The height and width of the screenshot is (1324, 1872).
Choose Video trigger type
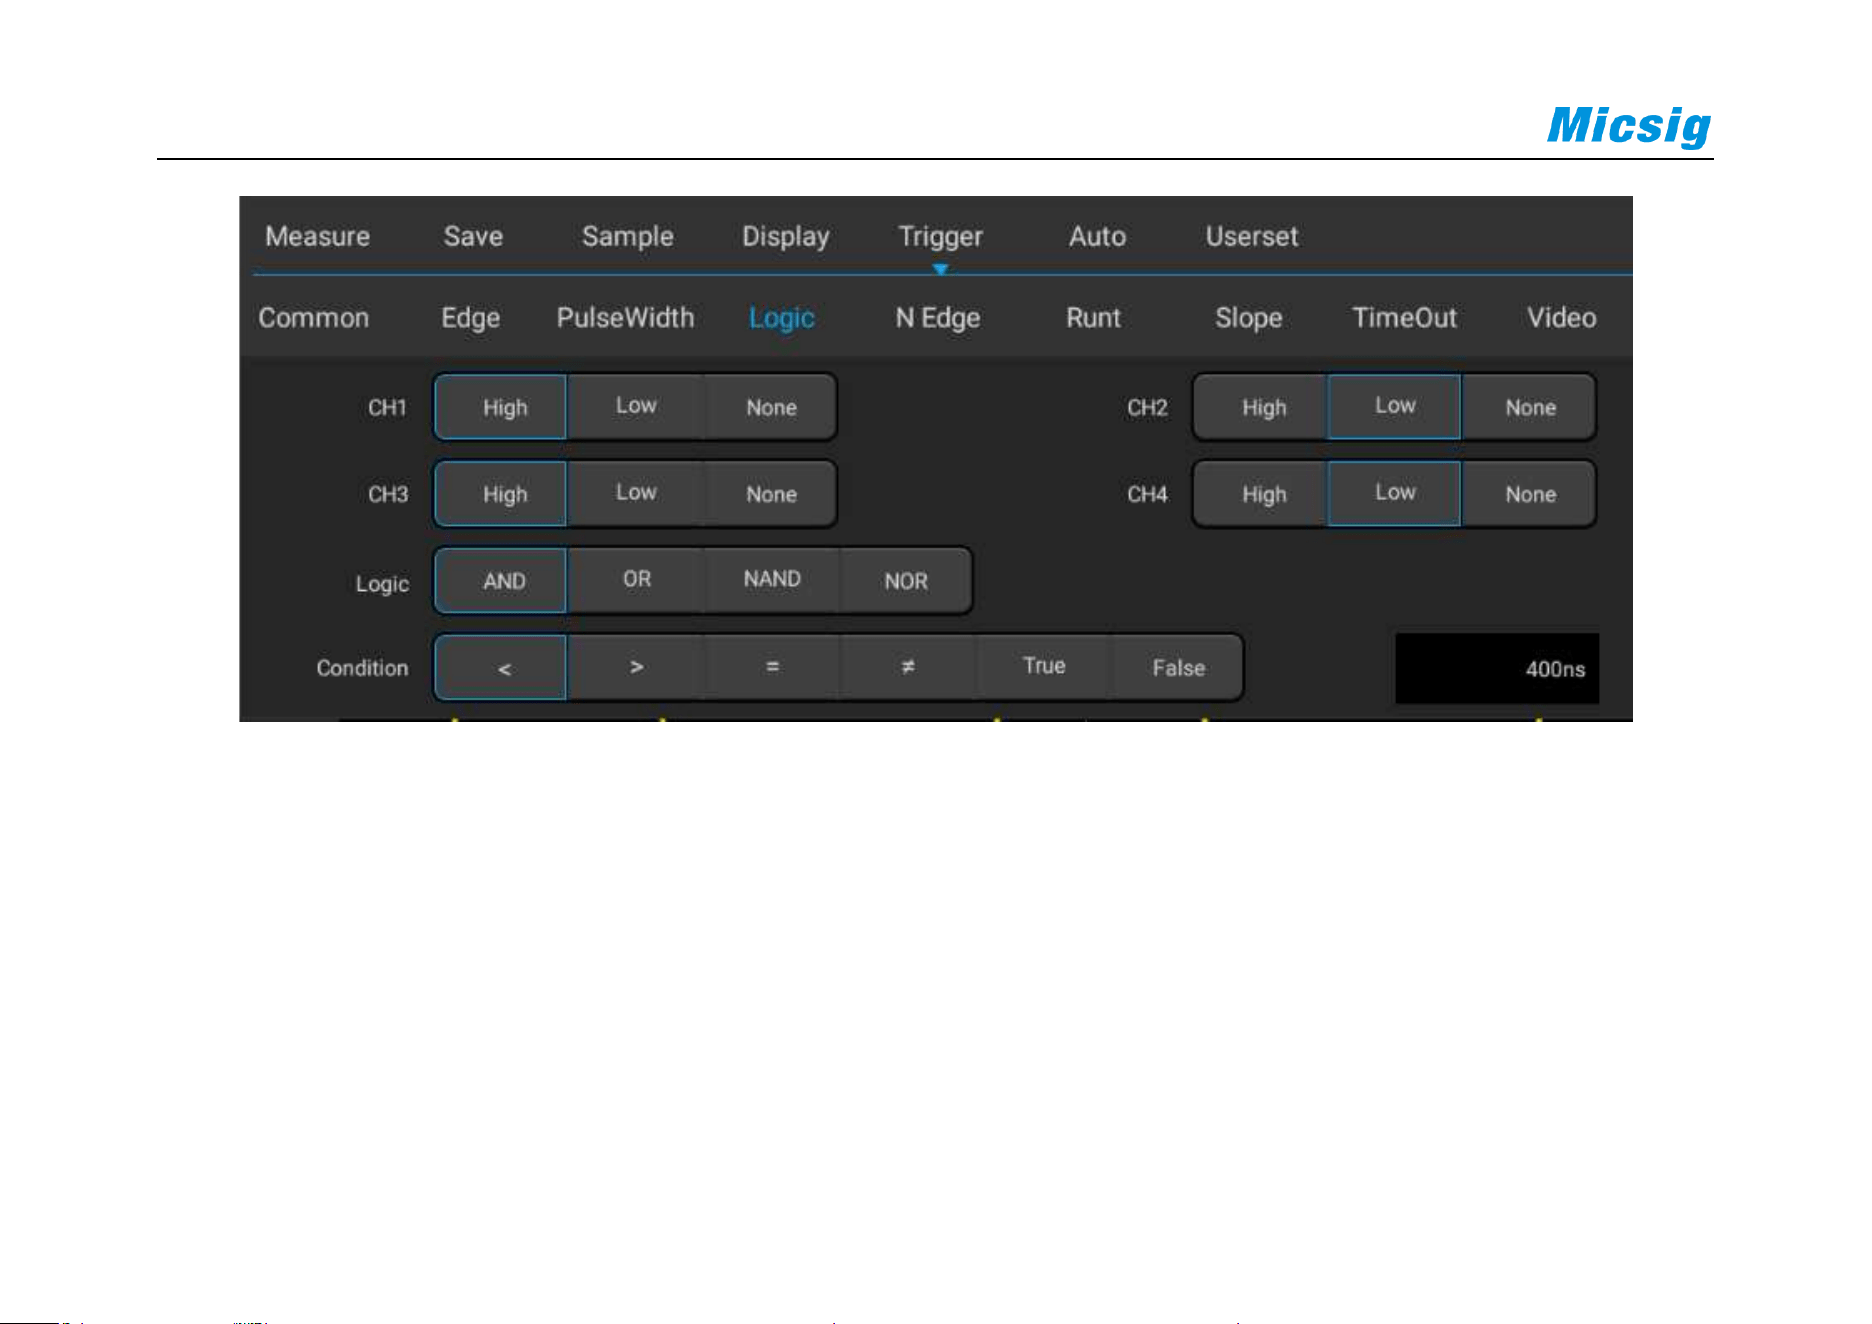pyautogui.click(x=1561, y=318)
